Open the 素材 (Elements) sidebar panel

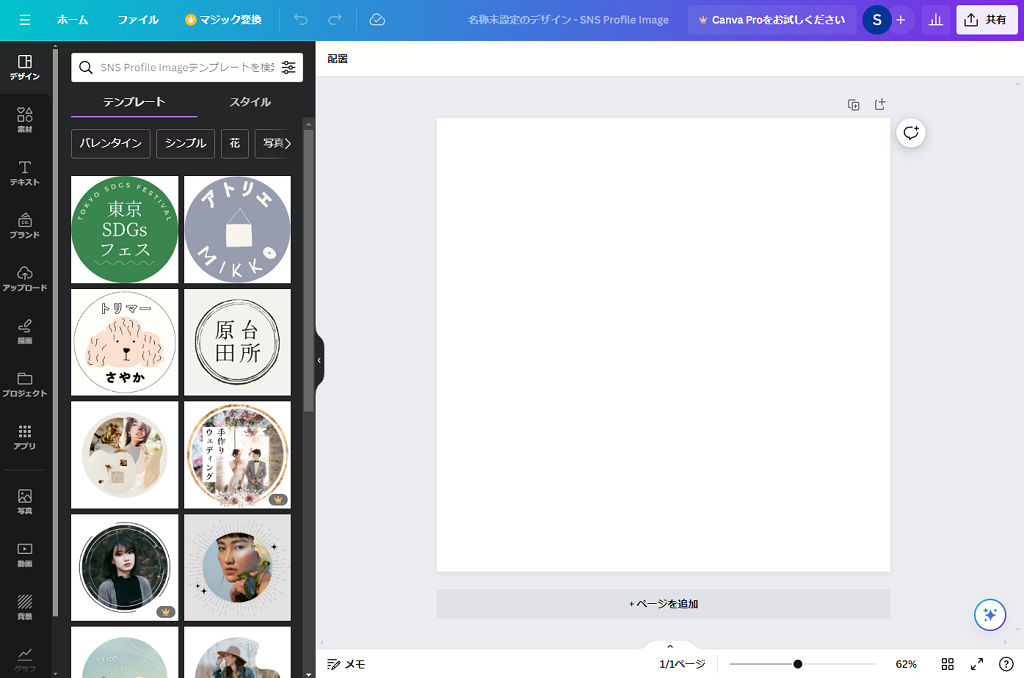(25, 120)
